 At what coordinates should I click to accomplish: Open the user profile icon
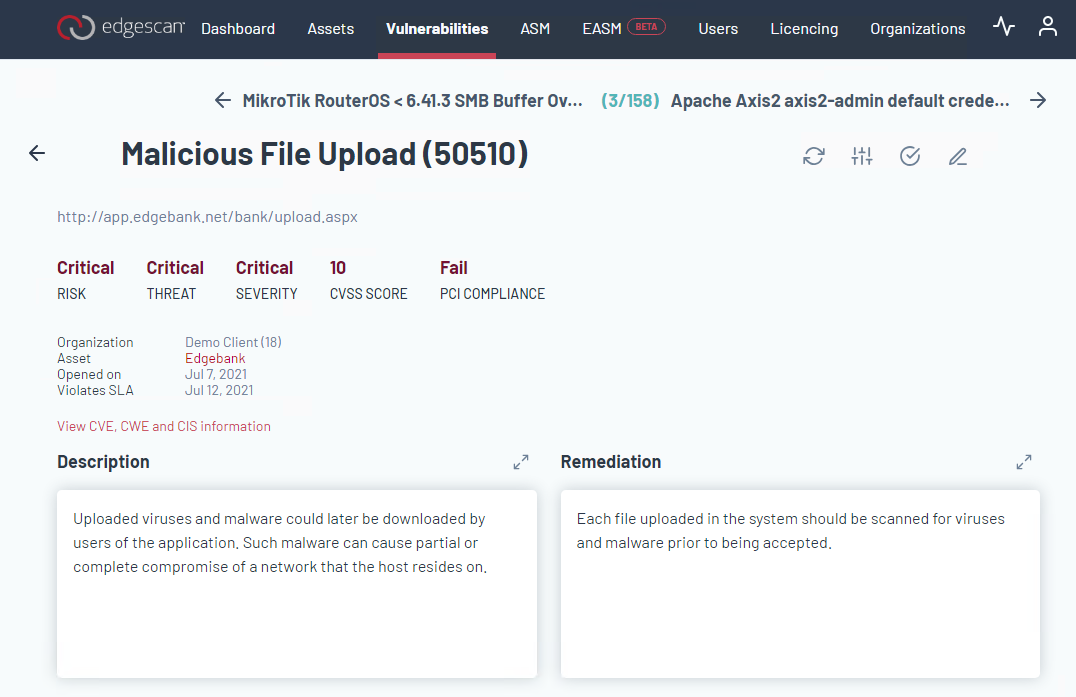1047,27
